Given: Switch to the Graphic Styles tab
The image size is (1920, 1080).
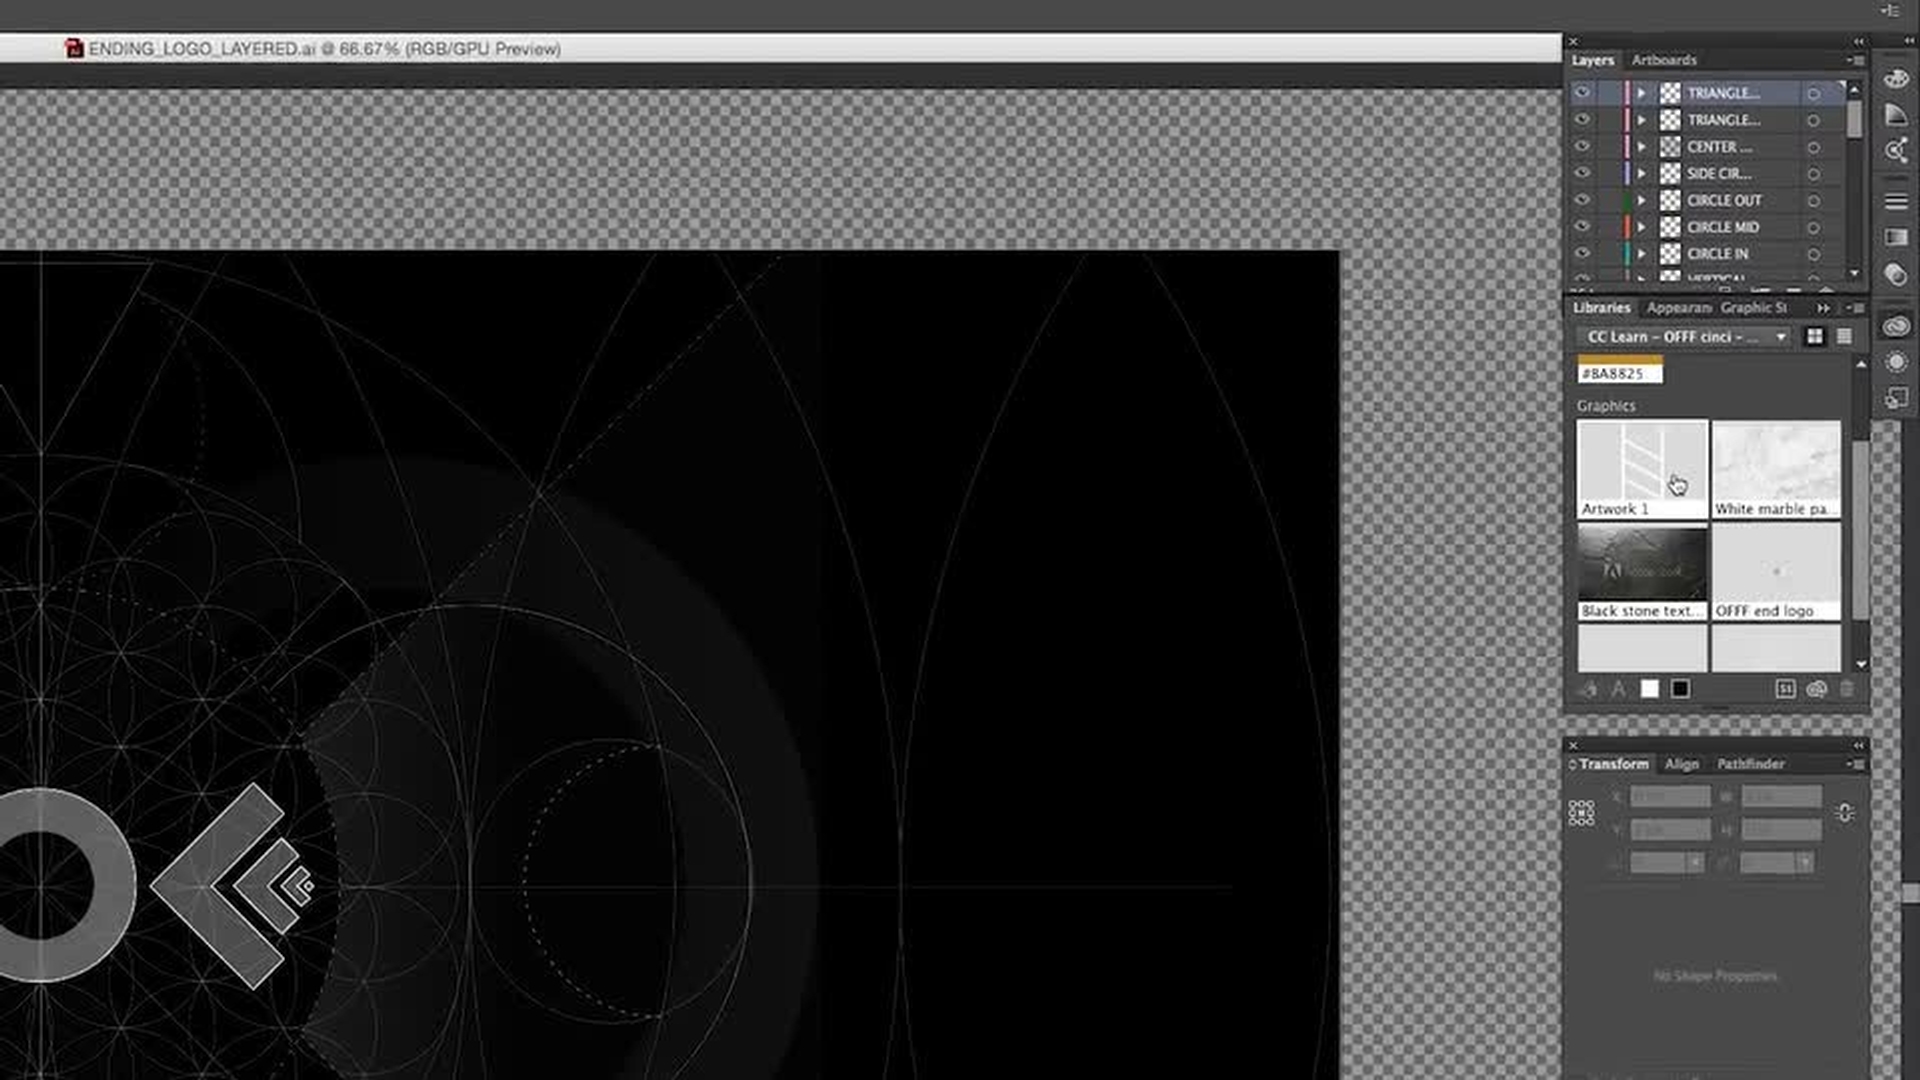Looking at the screenshot, I should pos(1754,308).
